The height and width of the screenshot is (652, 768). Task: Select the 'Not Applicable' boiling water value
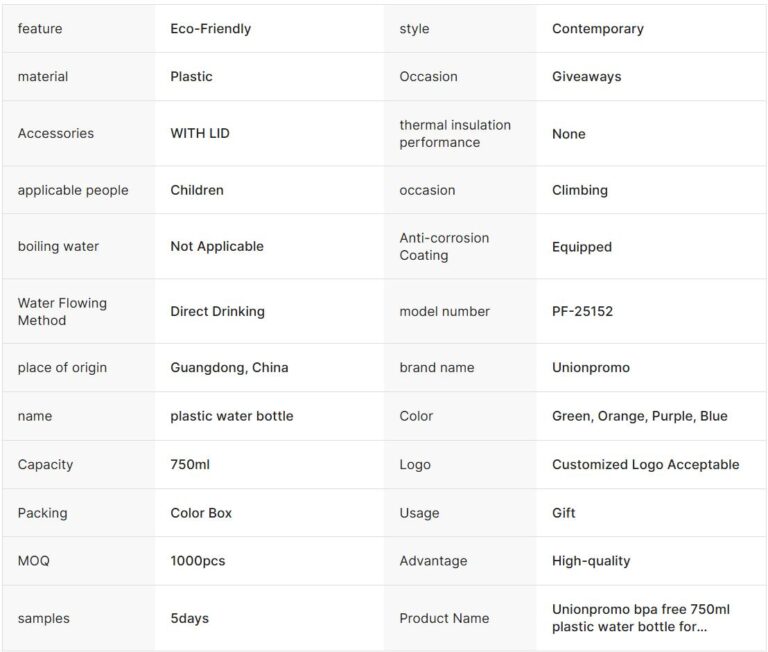(216, 246)
